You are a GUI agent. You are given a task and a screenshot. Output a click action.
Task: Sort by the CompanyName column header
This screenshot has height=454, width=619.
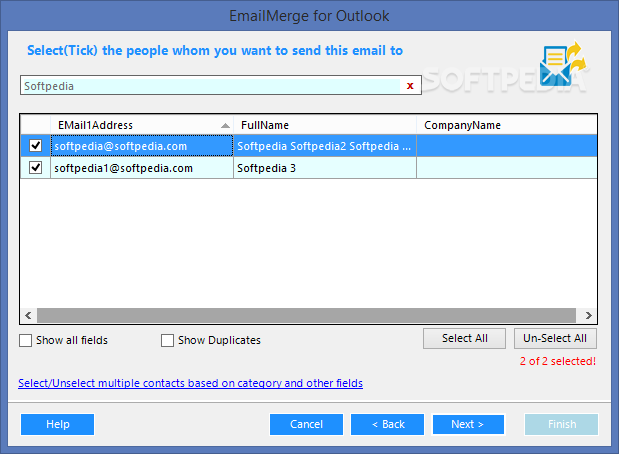click(x=507, y=125)
